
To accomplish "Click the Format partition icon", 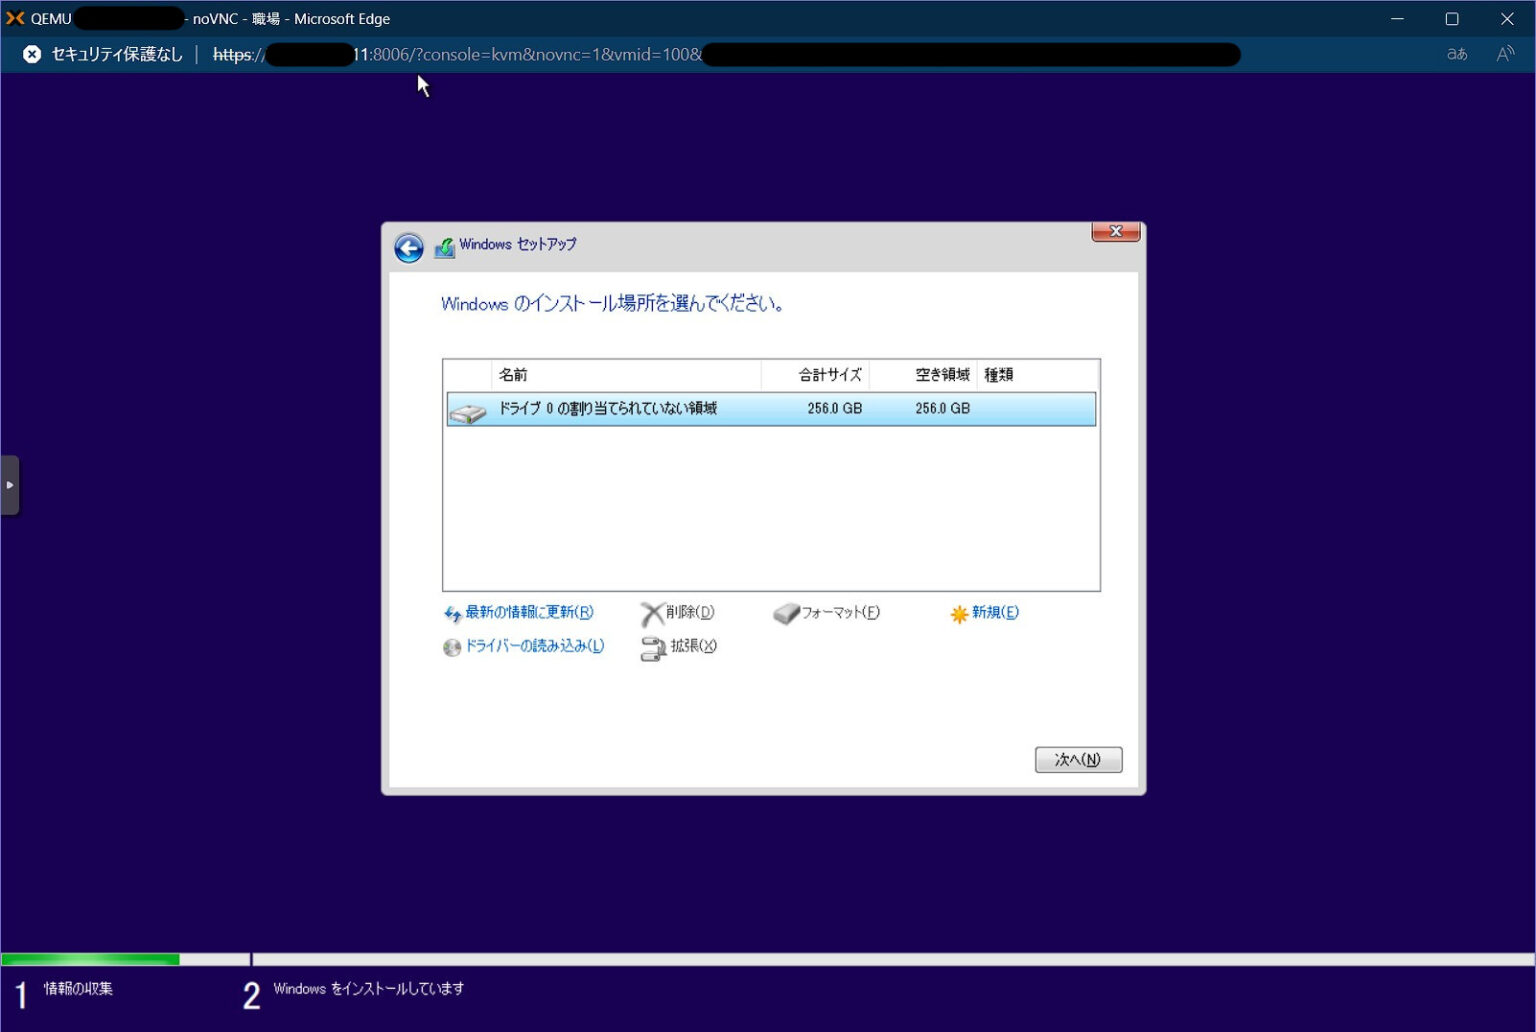I will 787,613.
